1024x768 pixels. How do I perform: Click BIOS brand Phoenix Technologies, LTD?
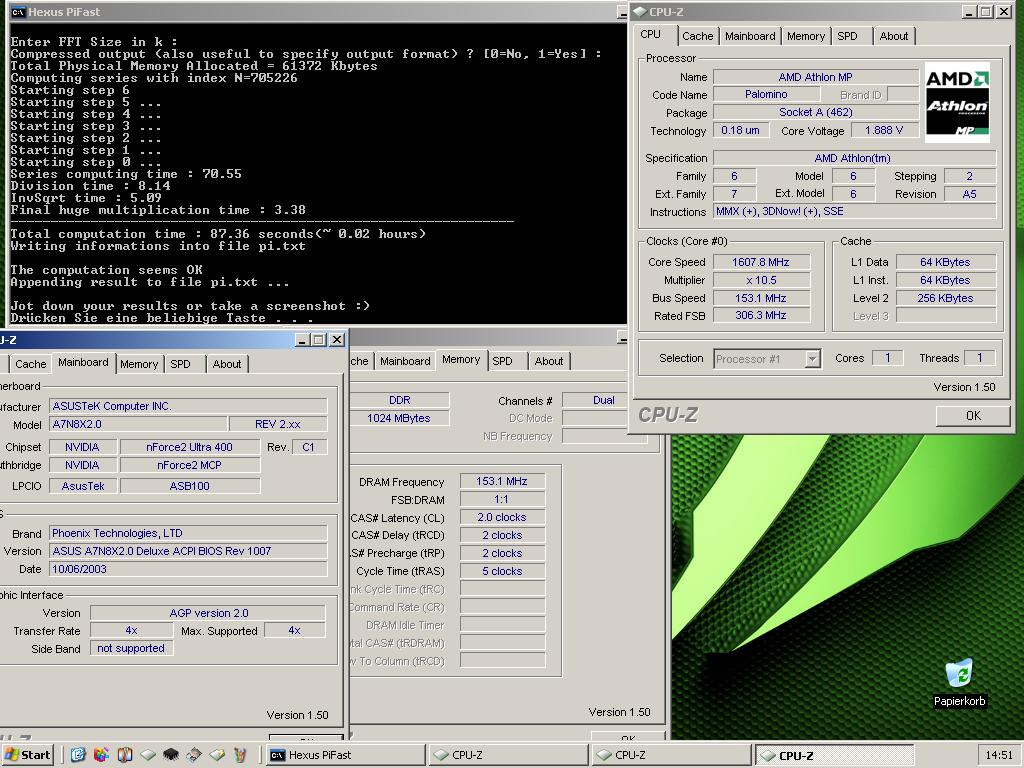pyautogui.click(x=188, y=534)
